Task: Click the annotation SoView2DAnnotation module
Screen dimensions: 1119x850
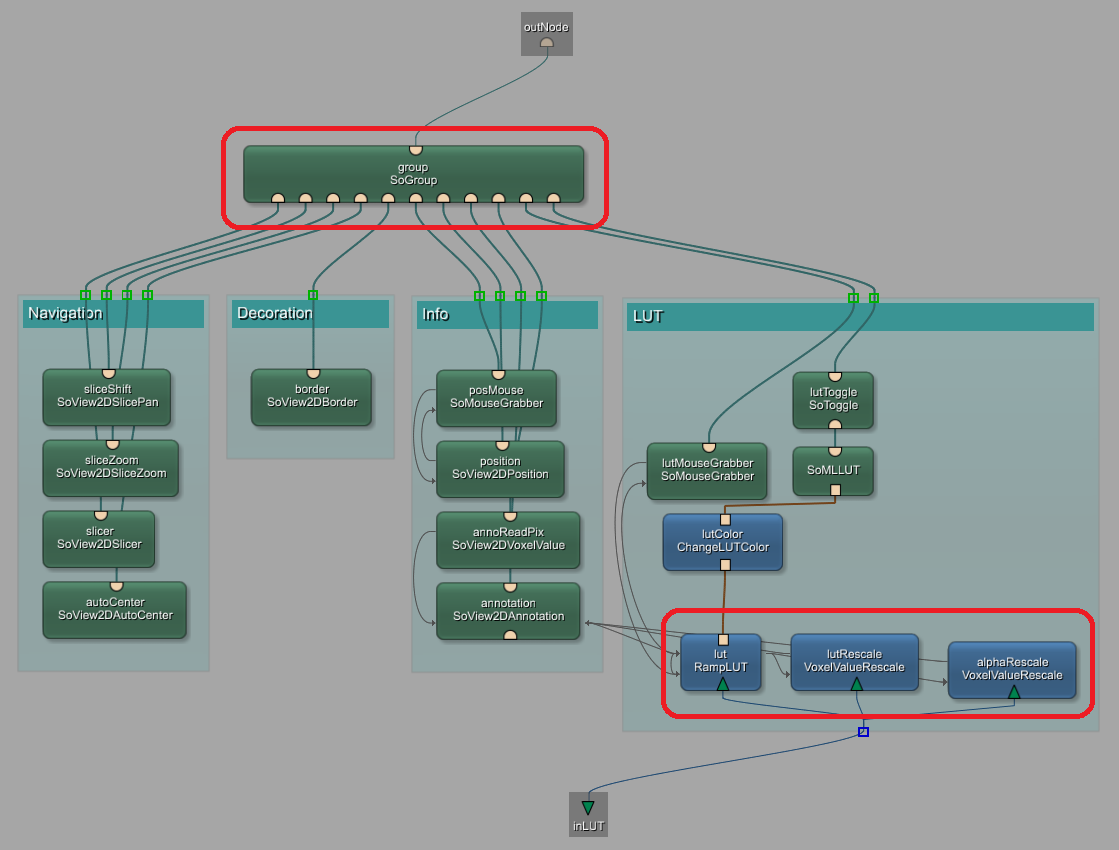Action: point(508,610)
